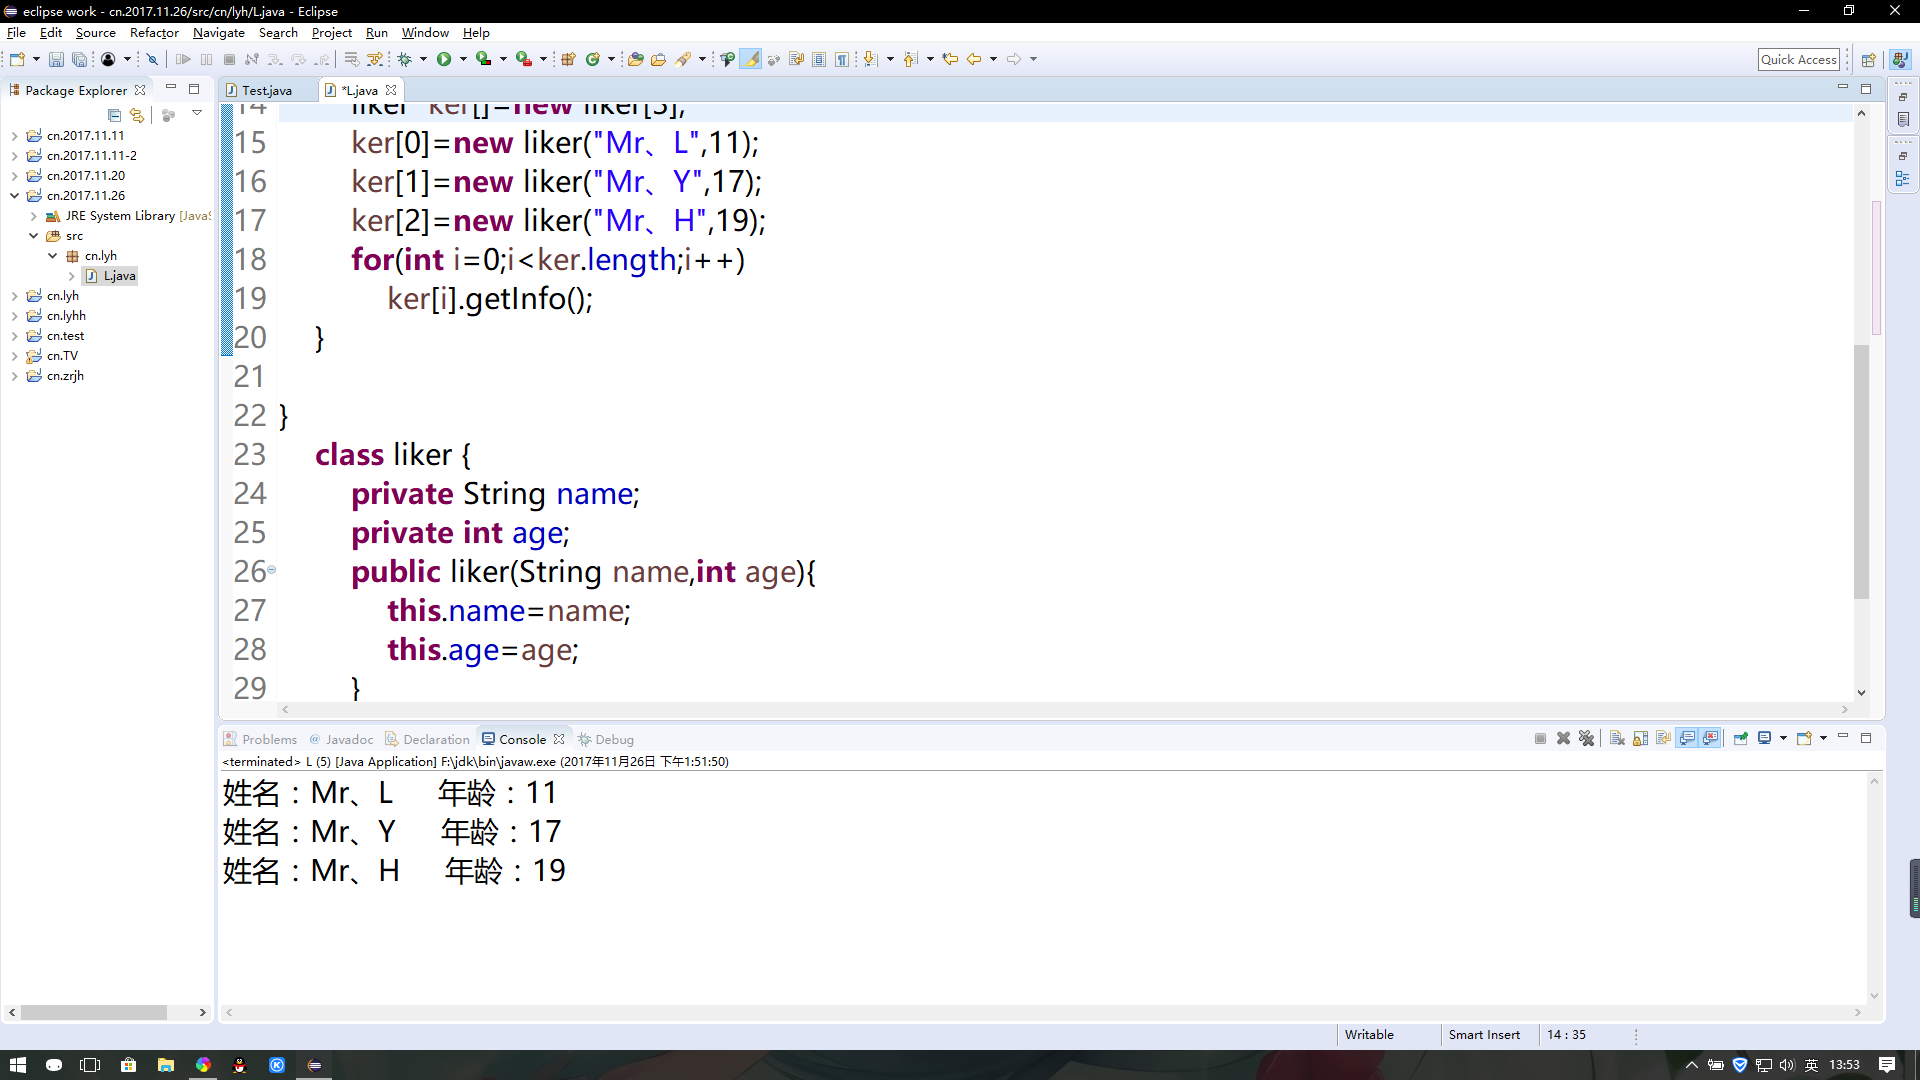The width and height of the screenshot is (1920, 1080).
Task: Close the L.java editor tab
Action: click(391, 90)
